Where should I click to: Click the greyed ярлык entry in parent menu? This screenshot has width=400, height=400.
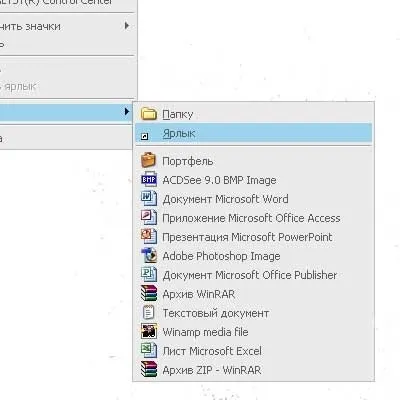click(x=67, y=86)
